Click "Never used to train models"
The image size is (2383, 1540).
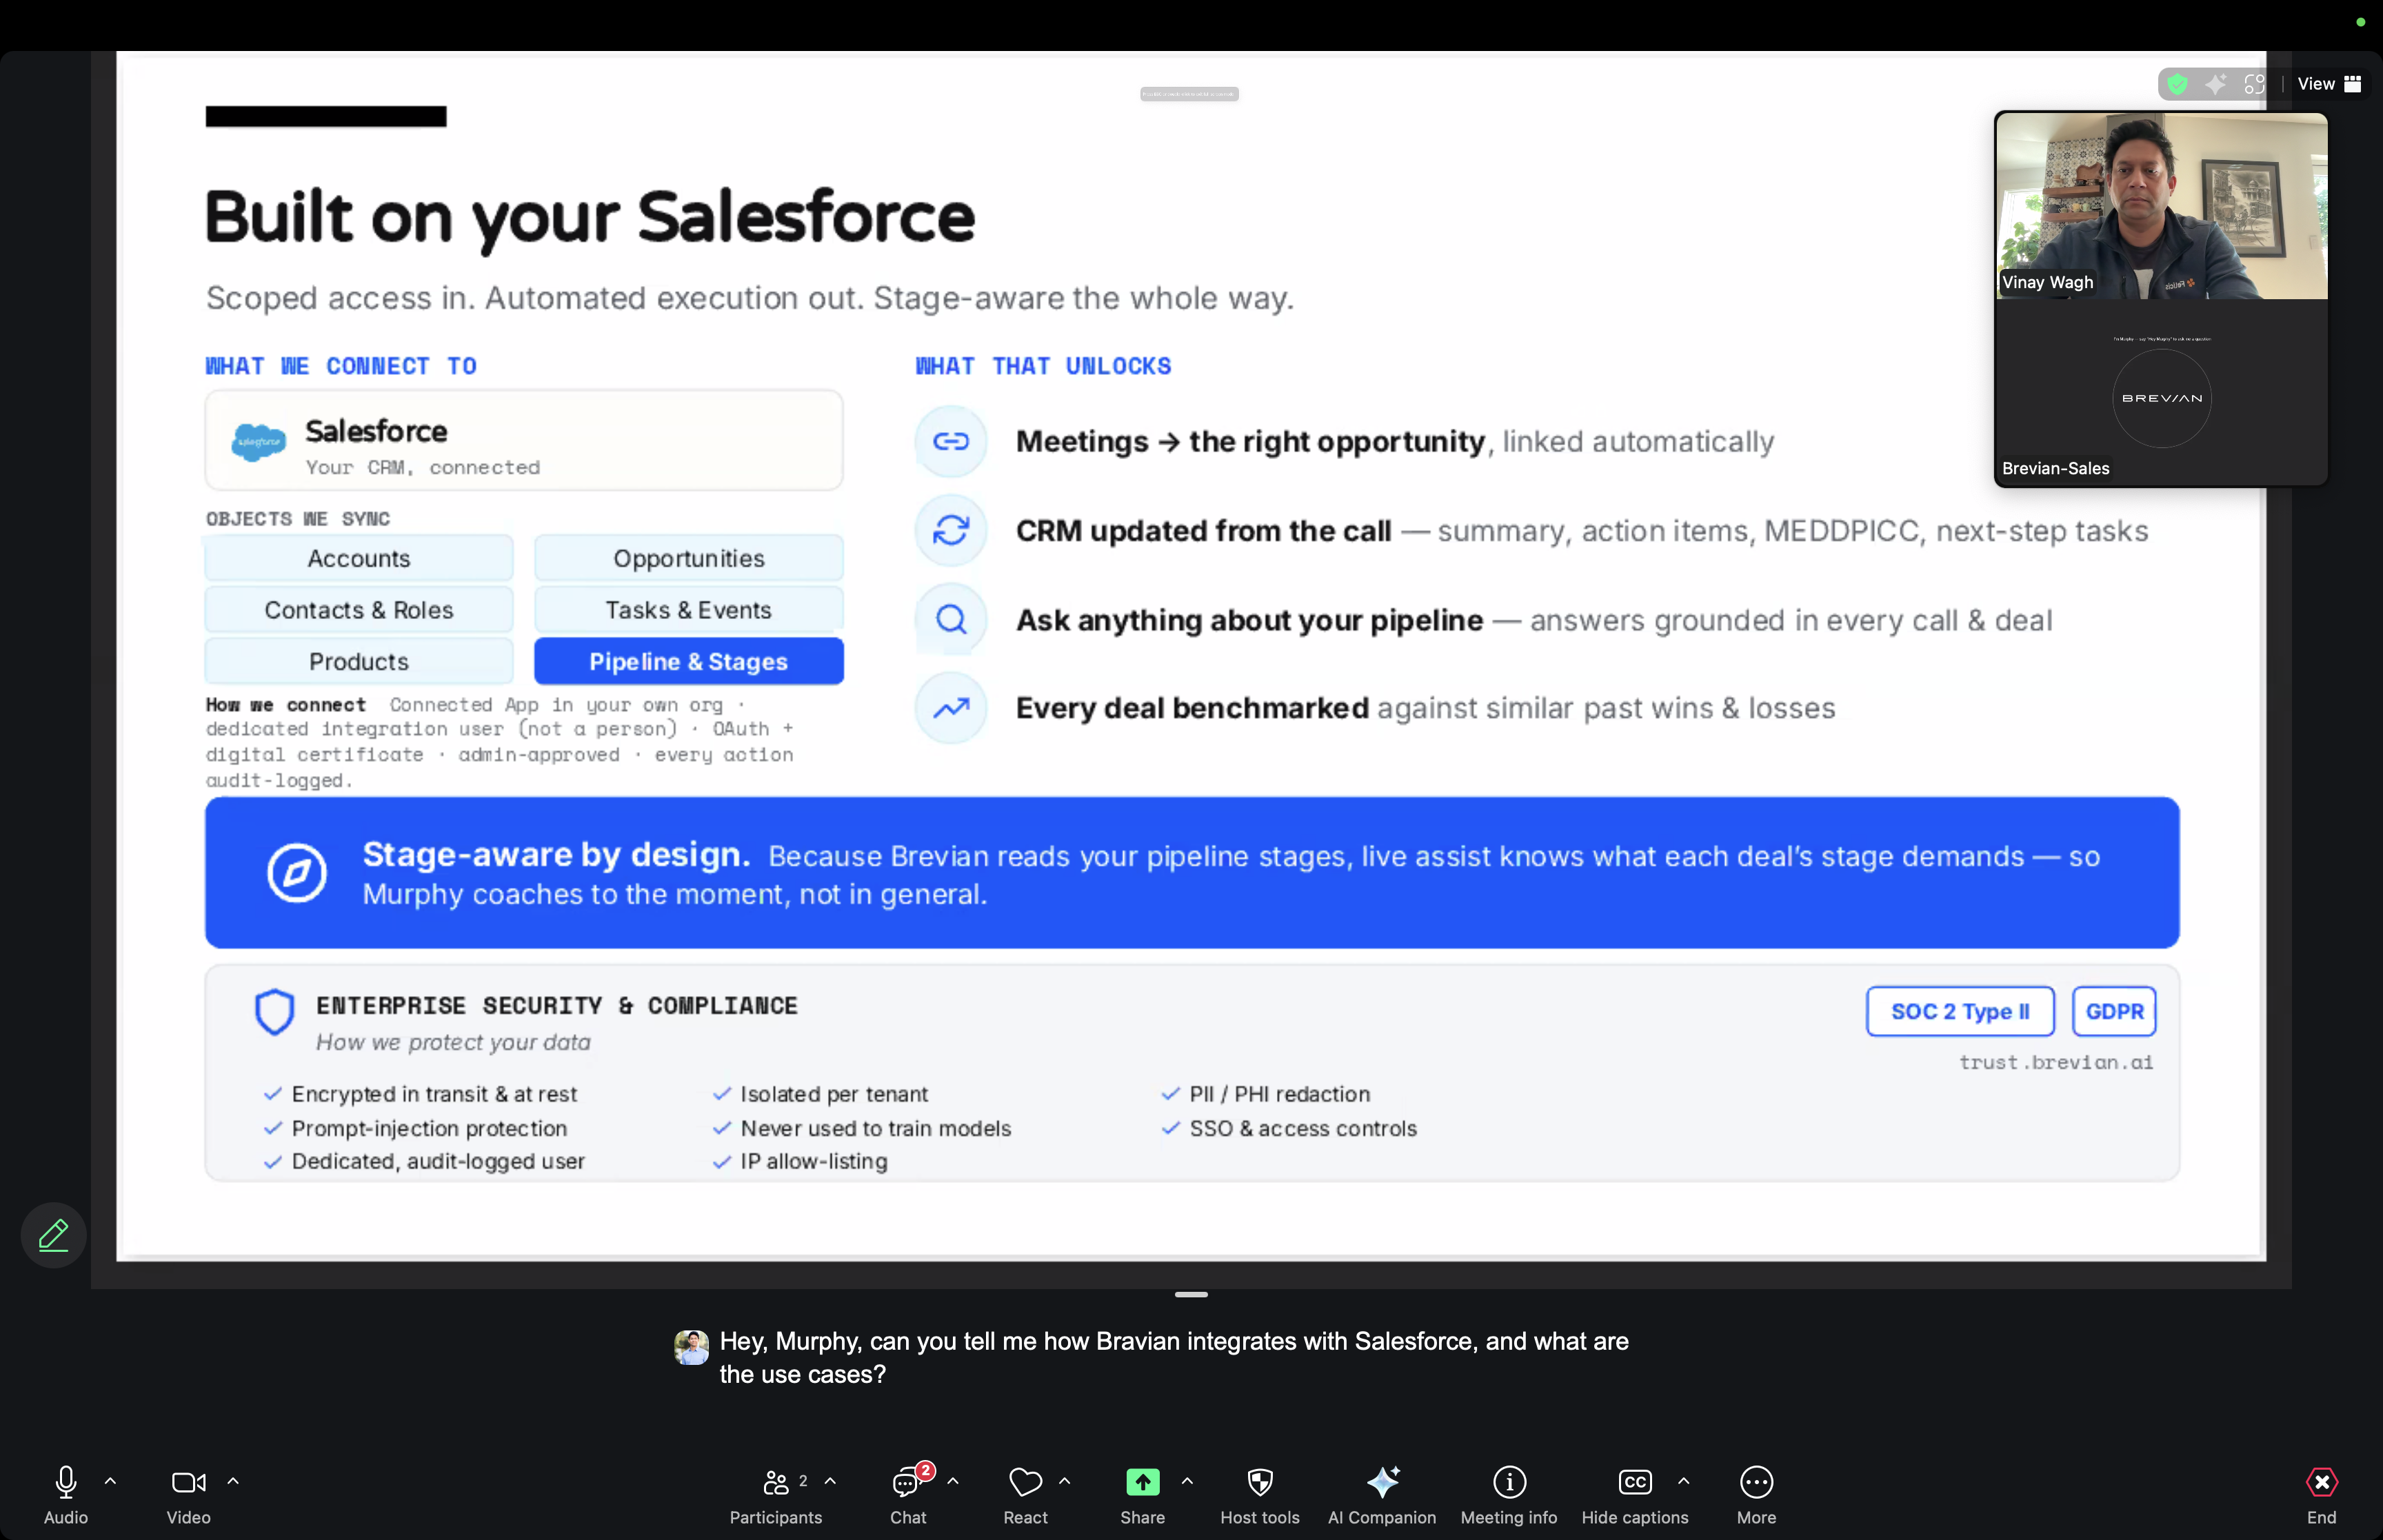click(876, 1128)
